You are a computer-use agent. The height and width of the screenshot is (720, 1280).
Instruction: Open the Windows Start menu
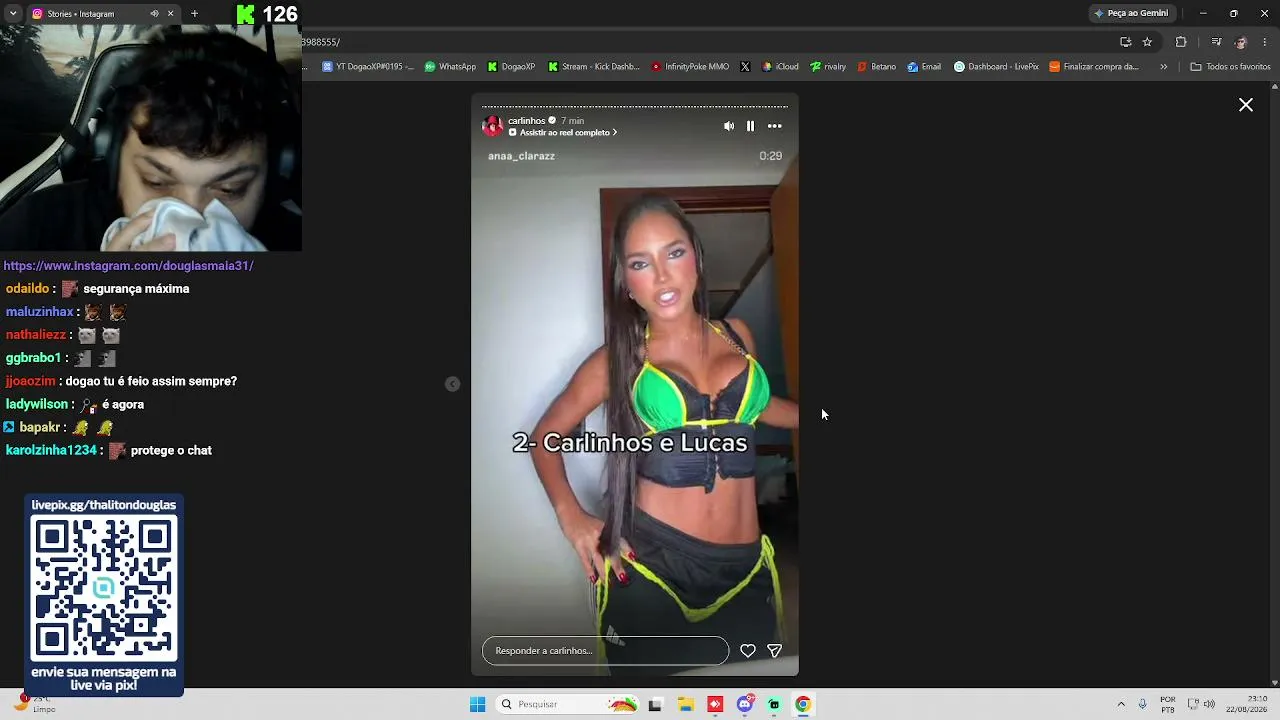478,704
